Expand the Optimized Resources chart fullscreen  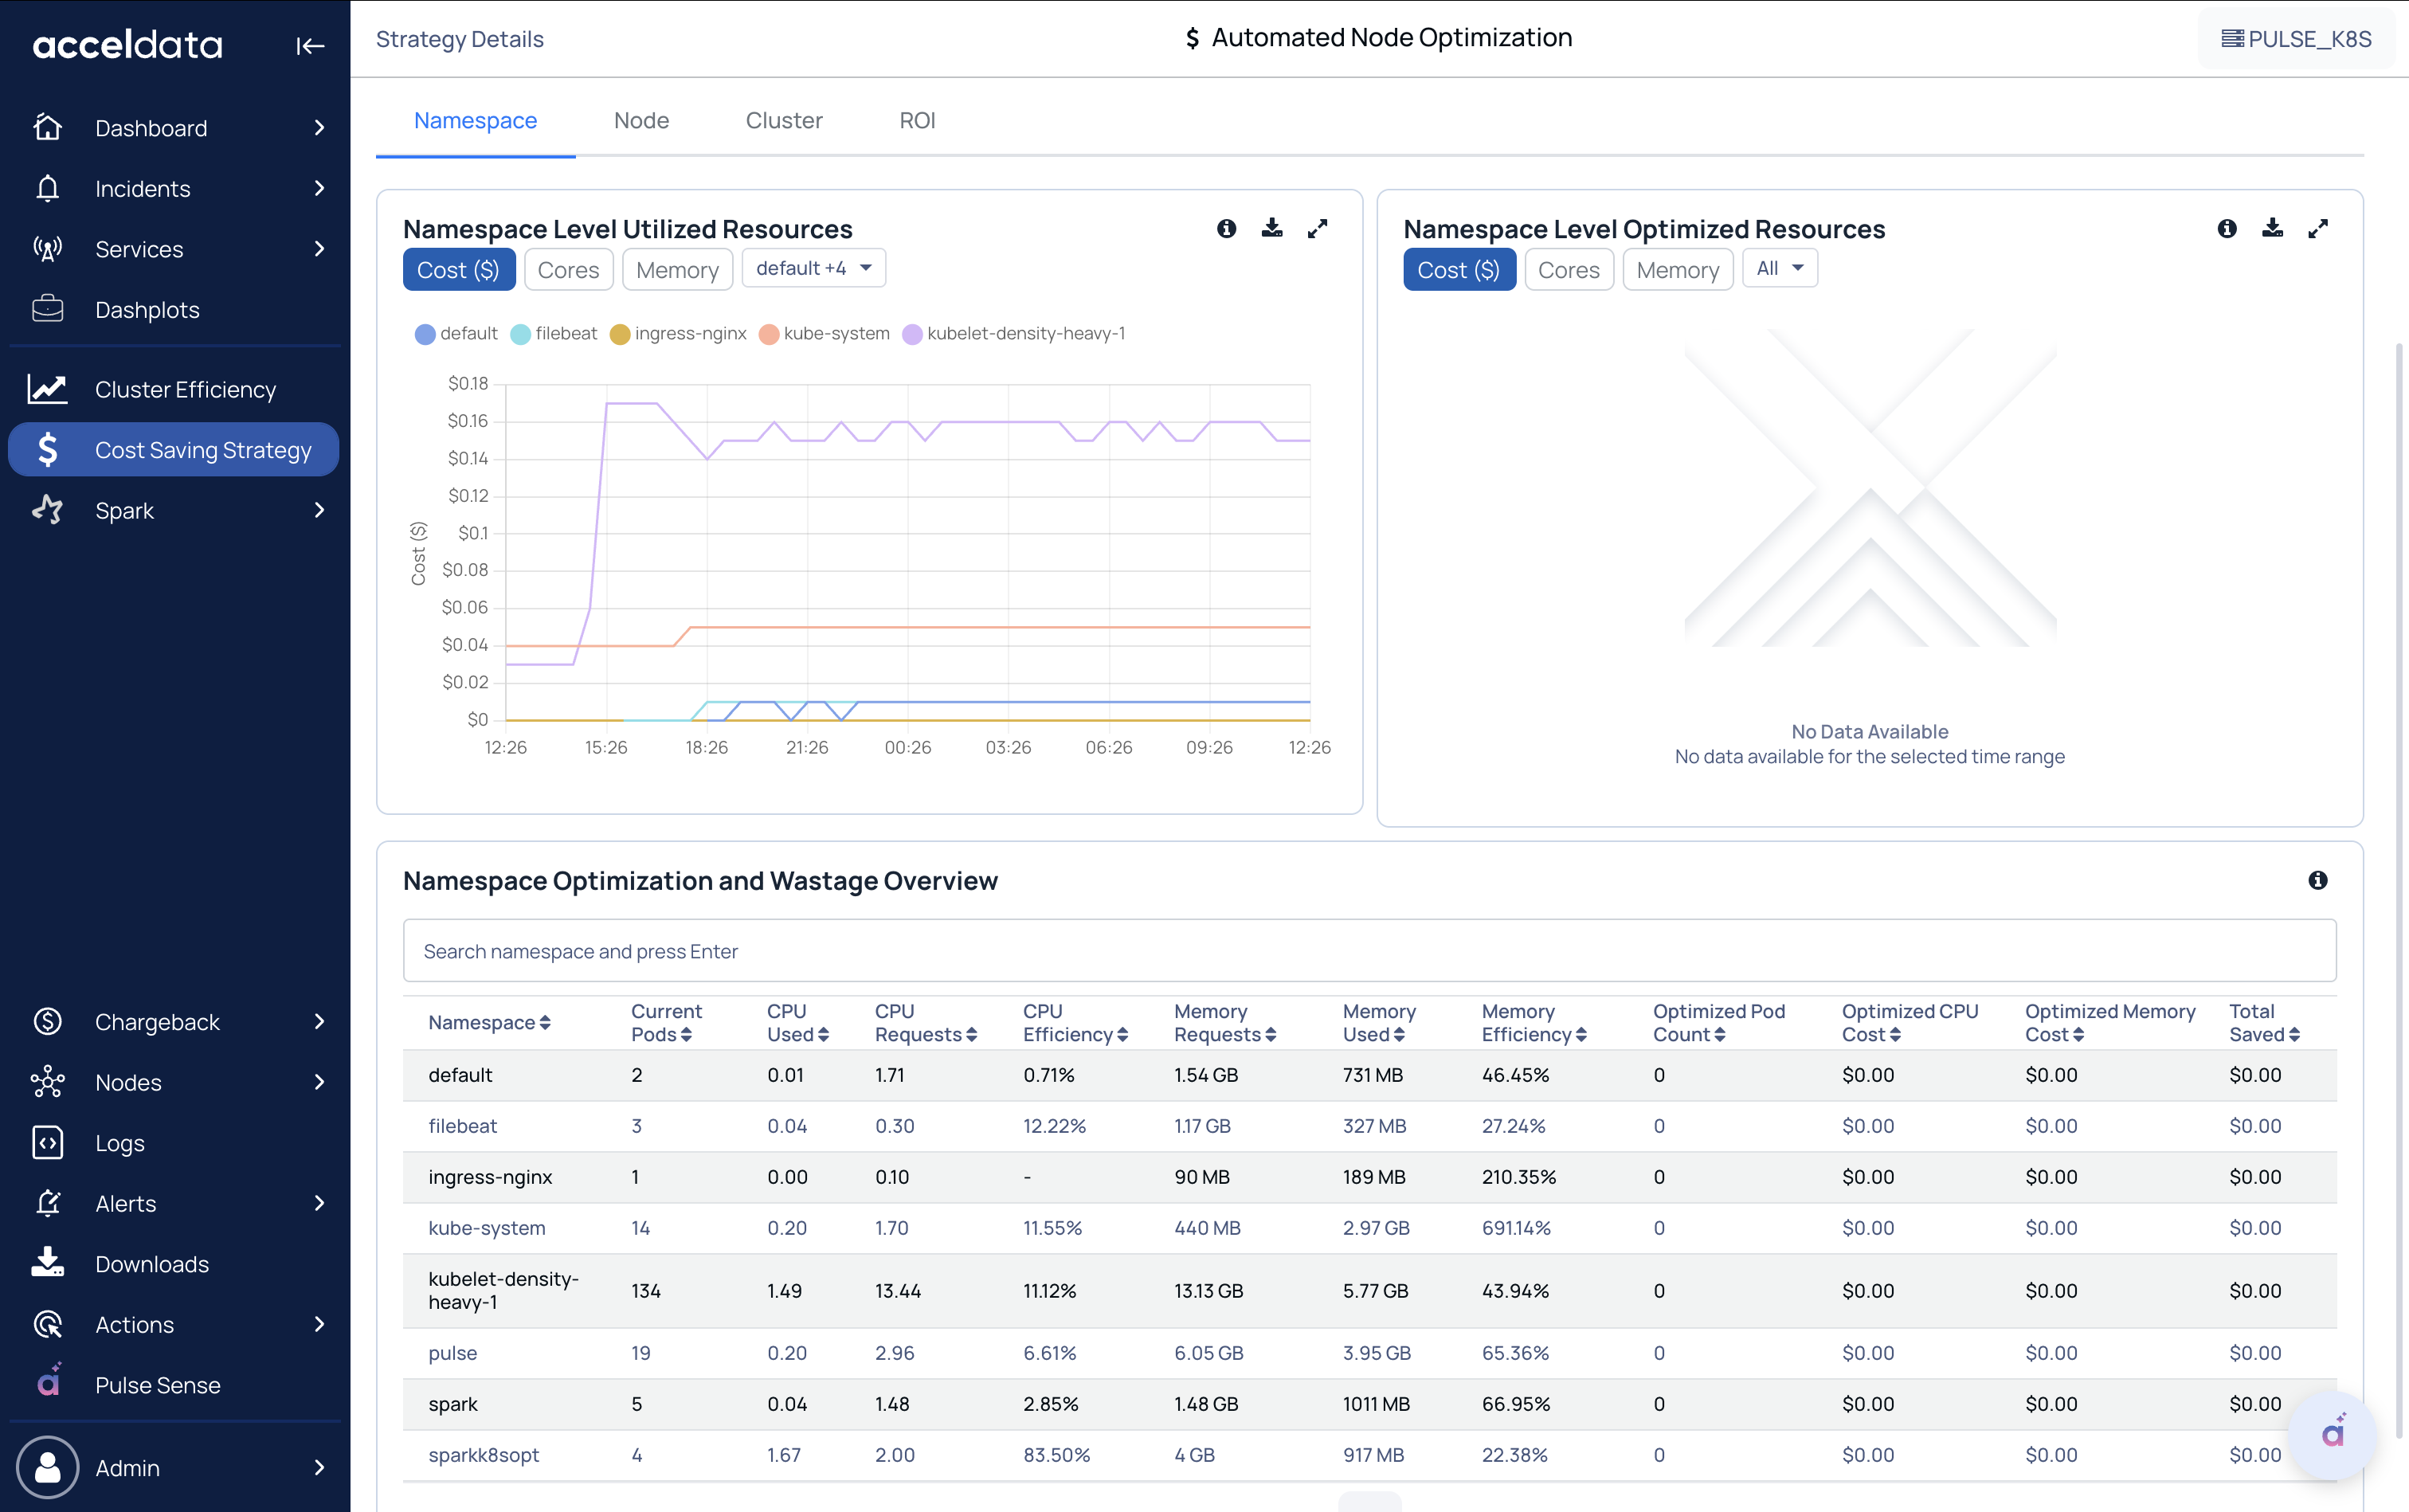coord(2318,229)
